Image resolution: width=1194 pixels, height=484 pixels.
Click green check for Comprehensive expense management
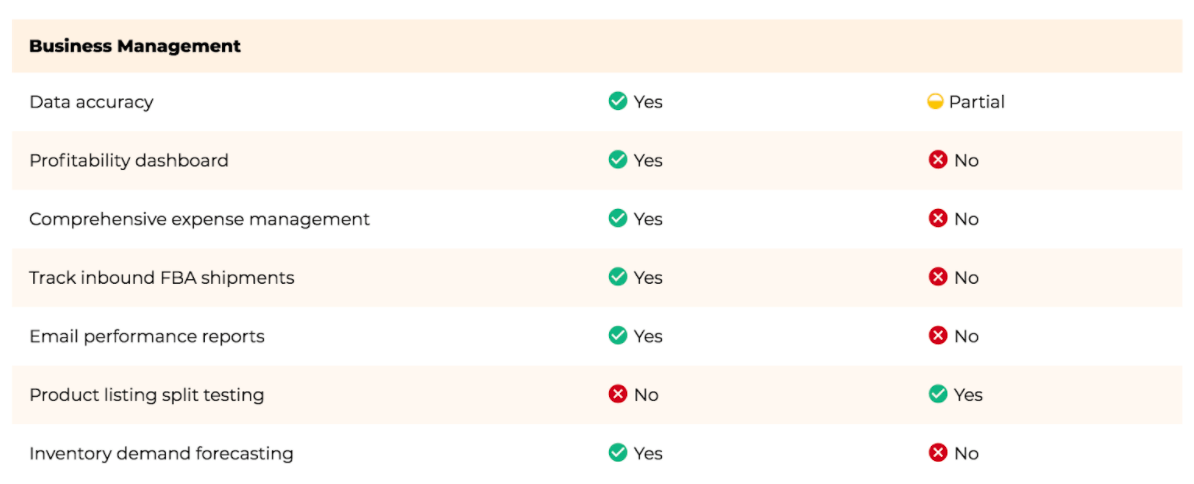pos(618,218)
